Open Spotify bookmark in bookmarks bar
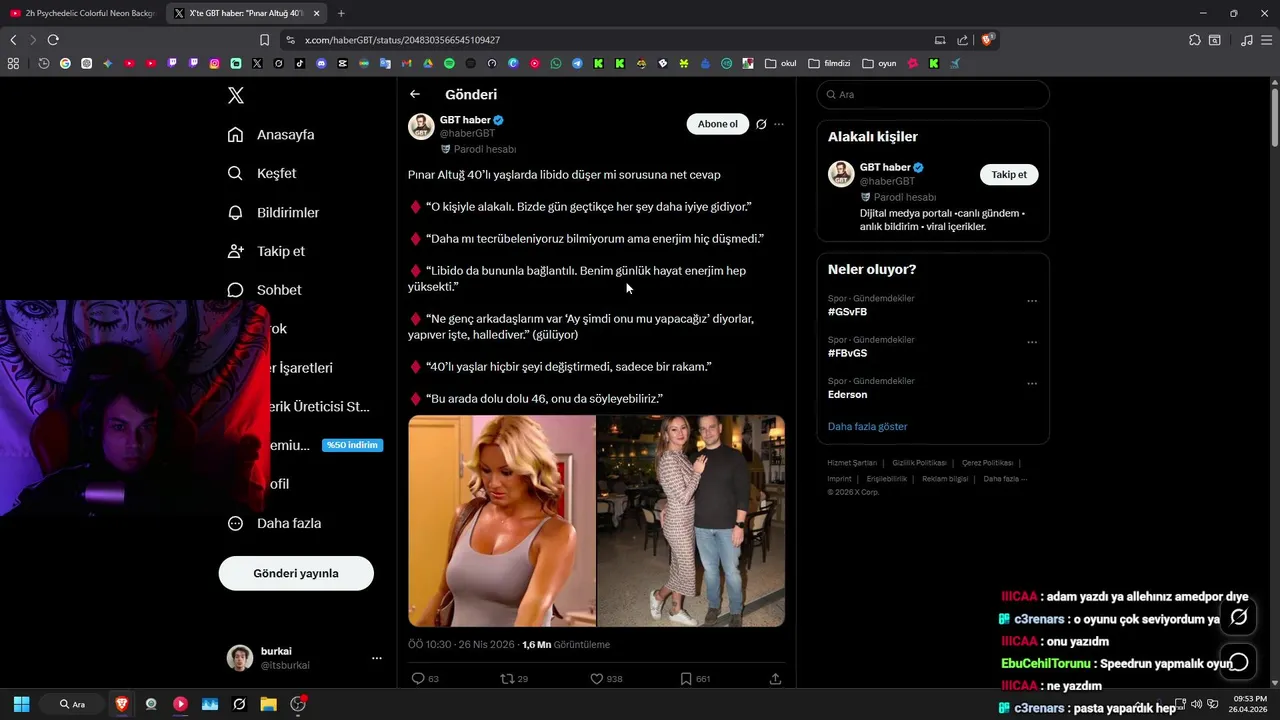Screen dimensions: 1280x720 pos(449,63)
